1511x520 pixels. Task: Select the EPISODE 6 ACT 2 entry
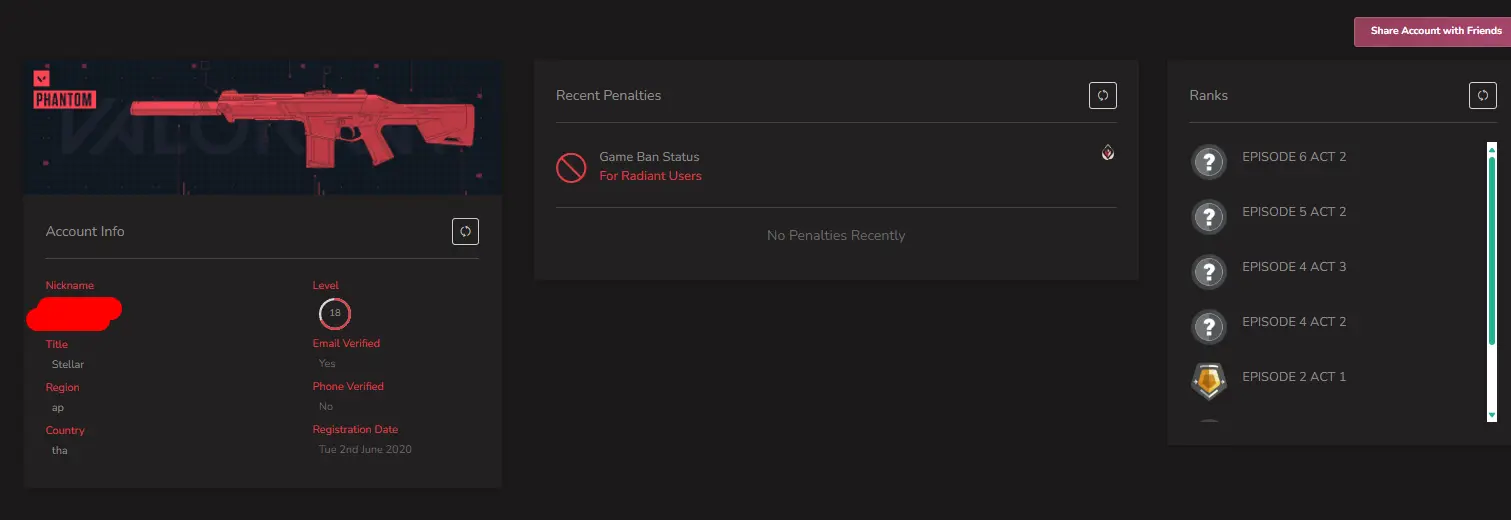pos(1294,157)
